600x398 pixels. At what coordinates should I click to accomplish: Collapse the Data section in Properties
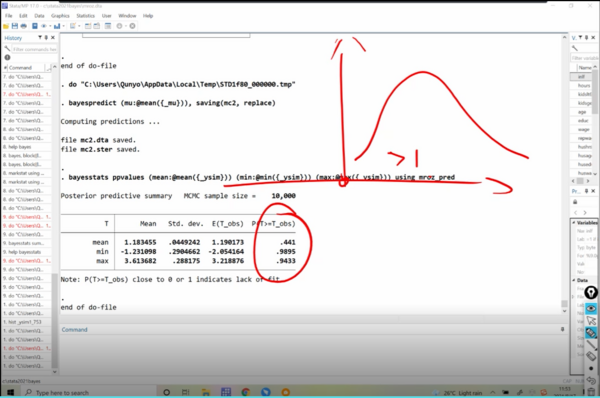point(574,280)
